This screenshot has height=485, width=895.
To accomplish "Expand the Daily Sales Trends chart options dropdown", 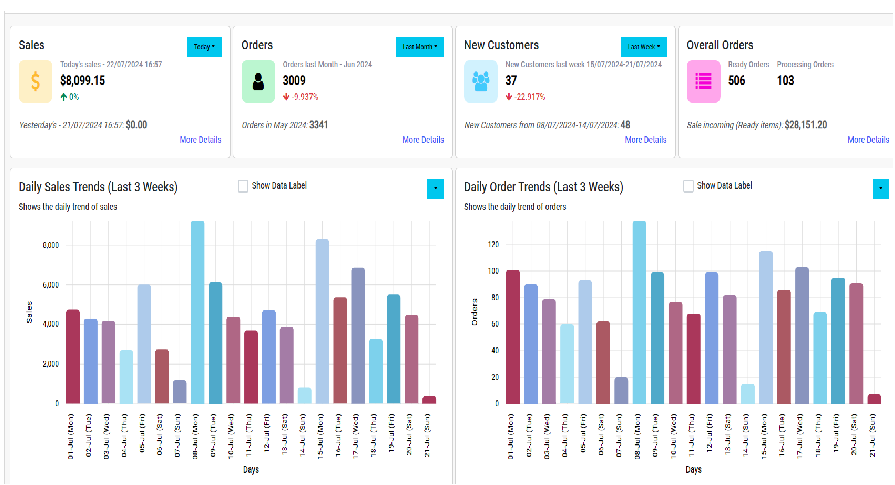I will (436, 189).
